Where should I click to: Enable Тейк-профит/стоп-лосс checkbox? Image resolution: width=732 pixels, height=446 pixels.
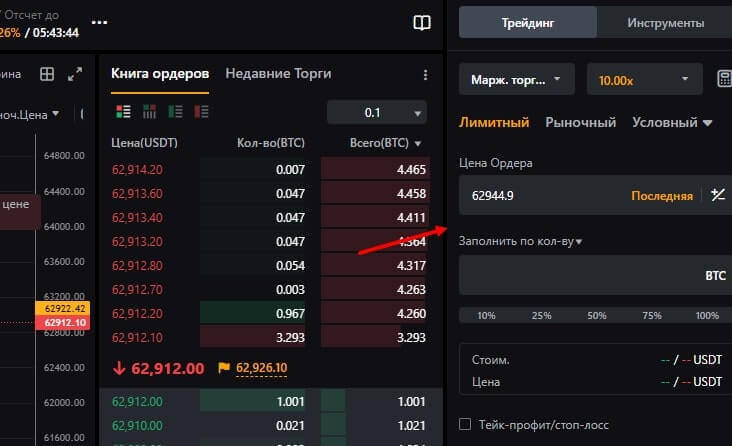(x=465, y=424)
